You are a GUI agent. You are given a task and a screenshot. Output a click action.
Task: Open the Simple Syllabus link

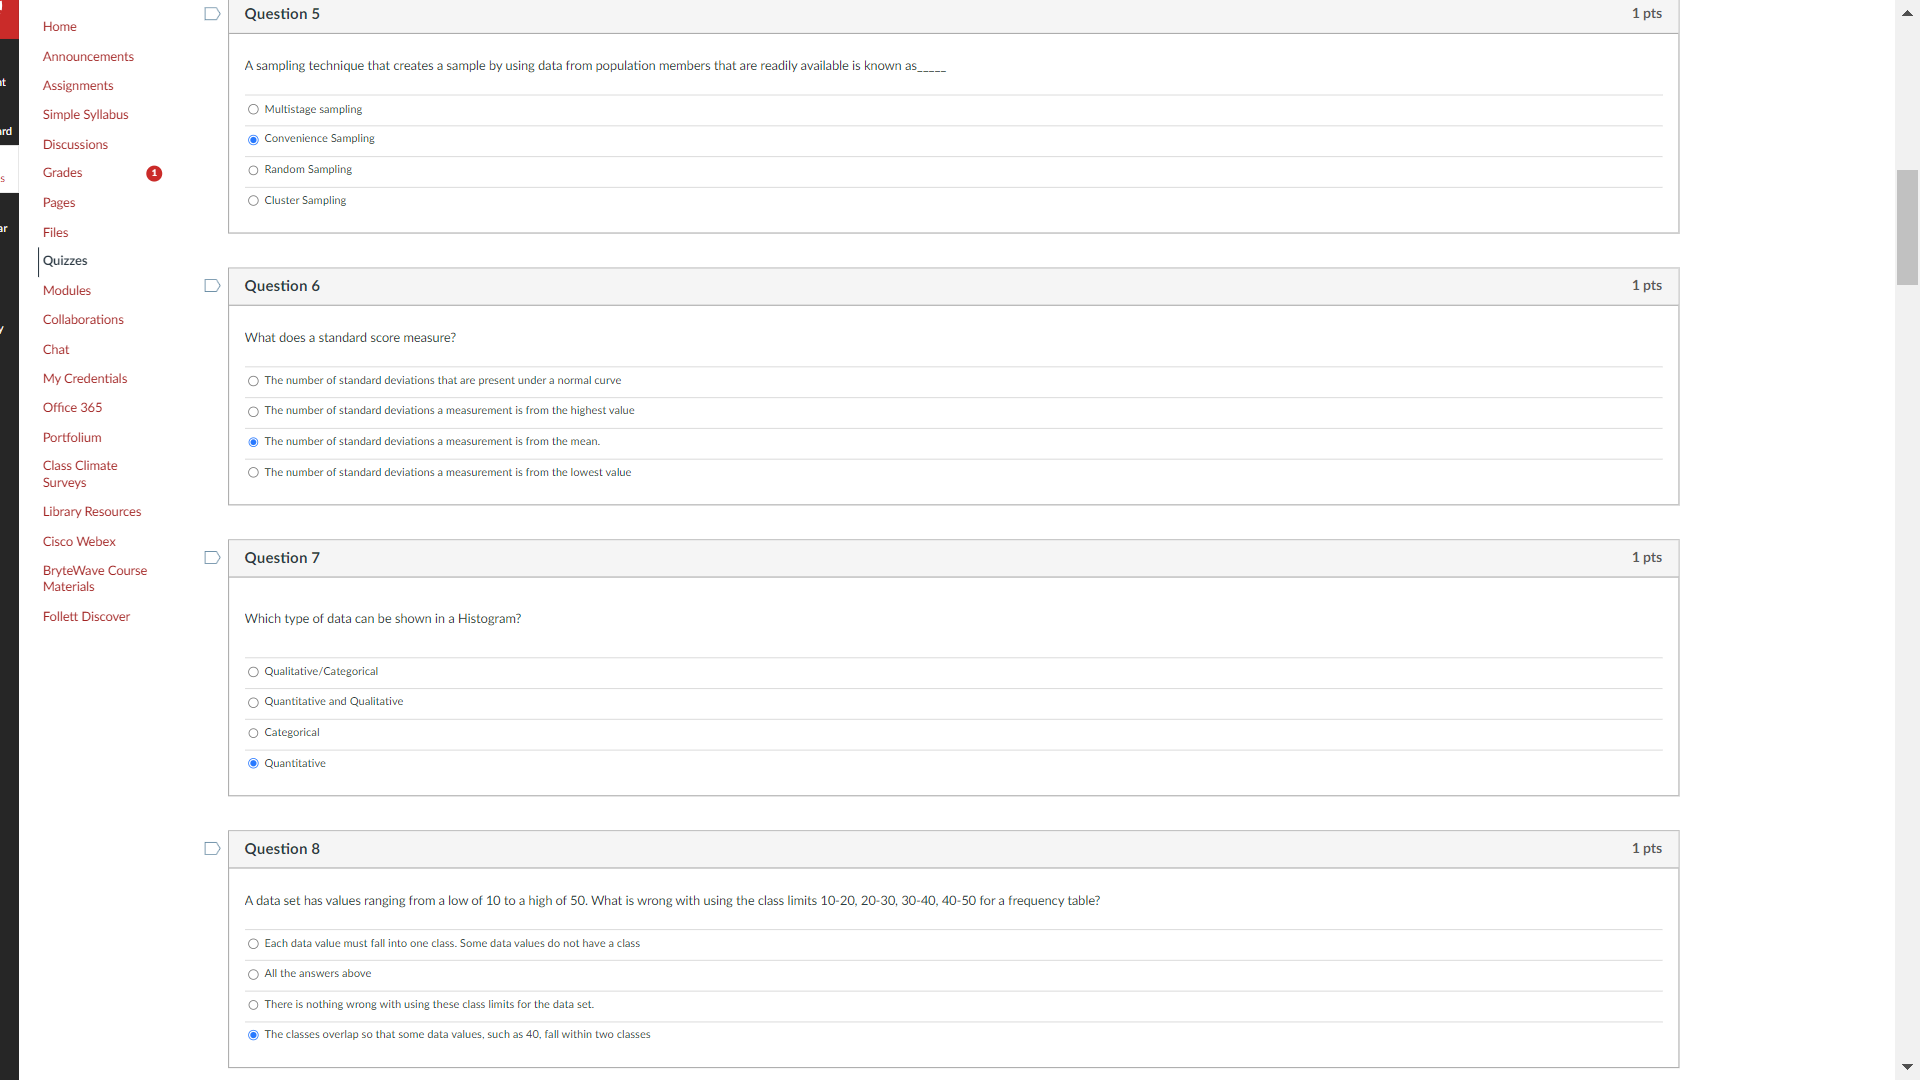[85, 115]
